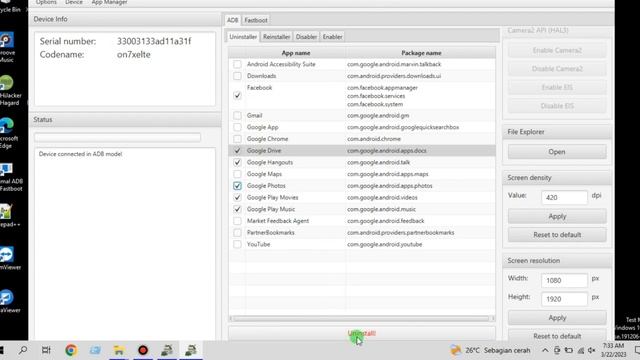Check the Market Feedback Agent checkbox
Viewport: 640px width, 360px height.
[x=237, y=221]
